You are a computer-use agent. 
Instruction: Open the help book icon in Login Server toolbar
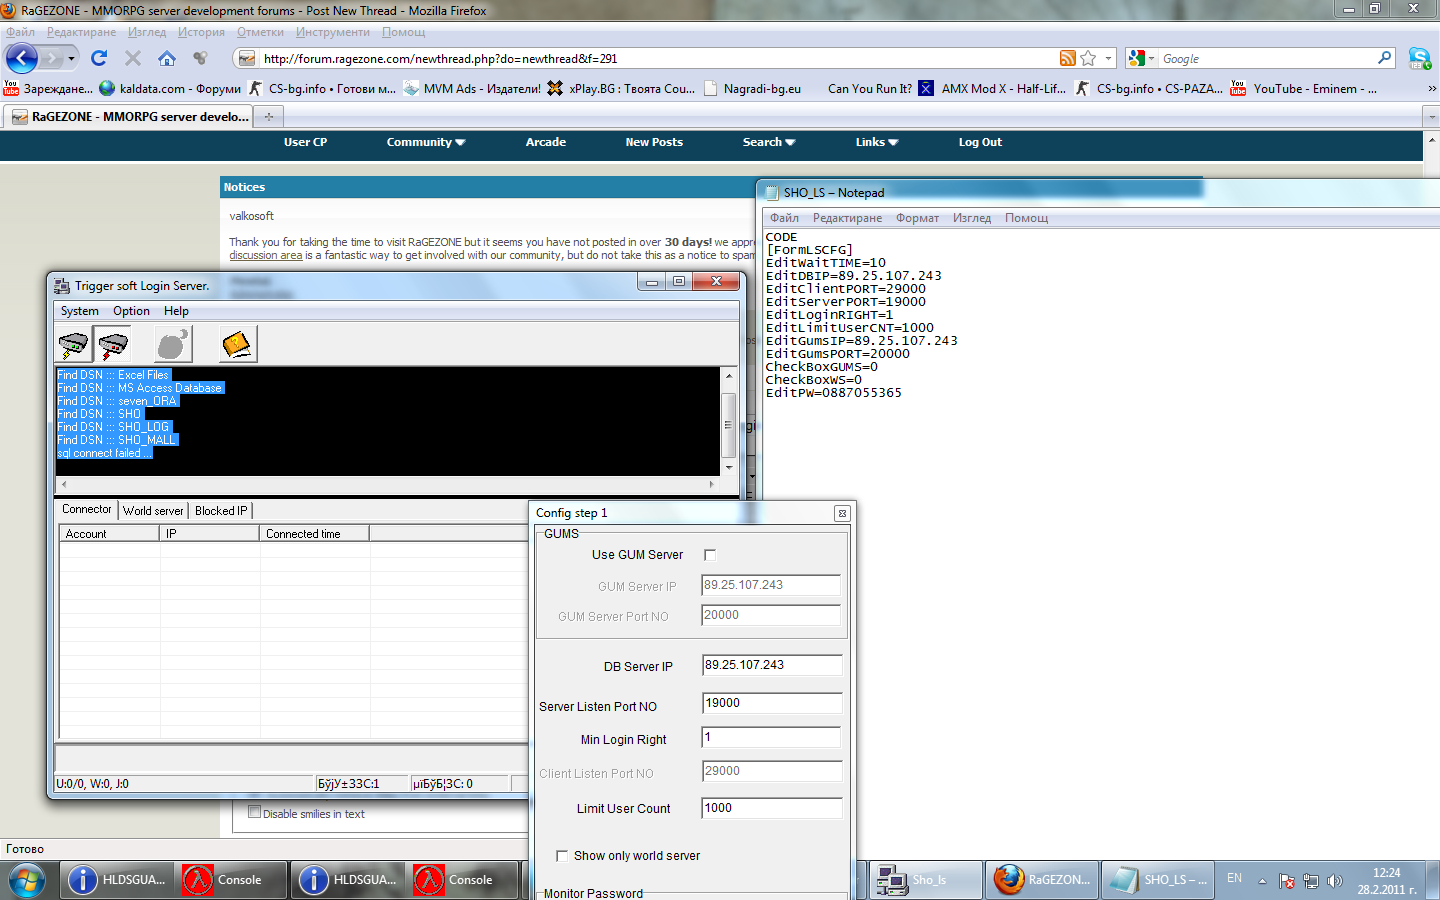[237, 344]
